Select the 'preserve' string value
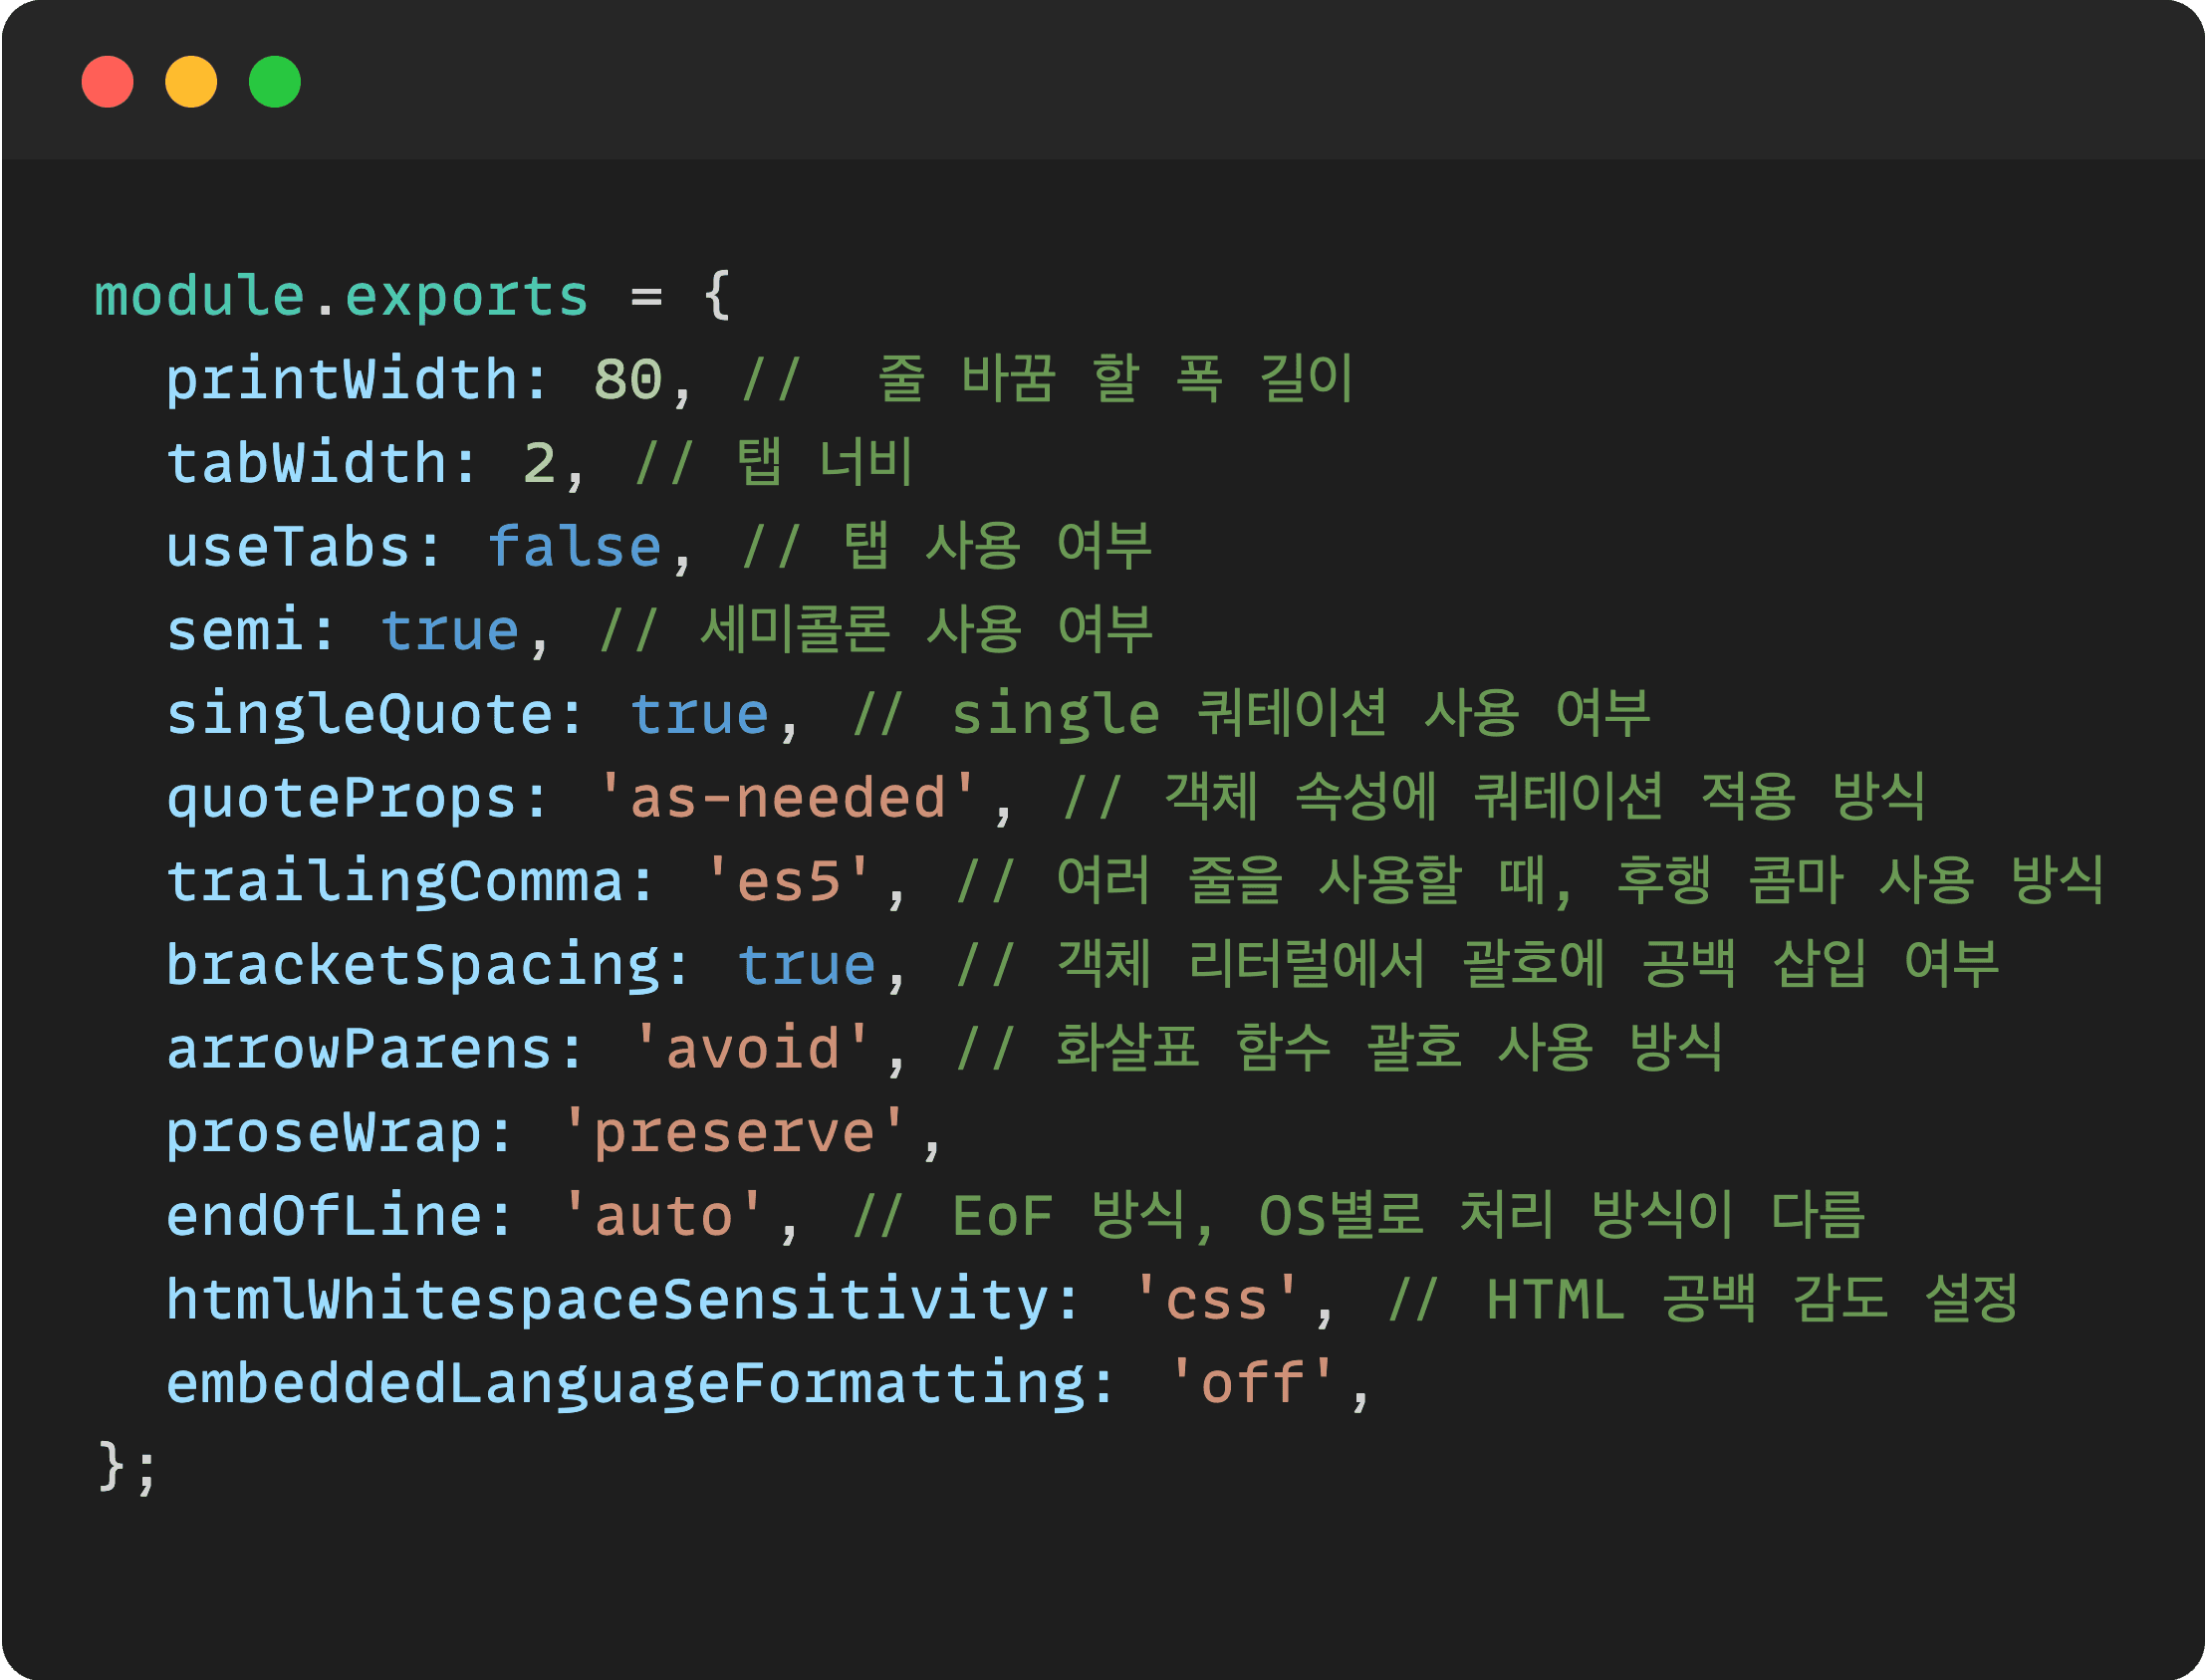Image resolution: width=2208 pixels, height=1680 pixels. [x=734, y=1133]
